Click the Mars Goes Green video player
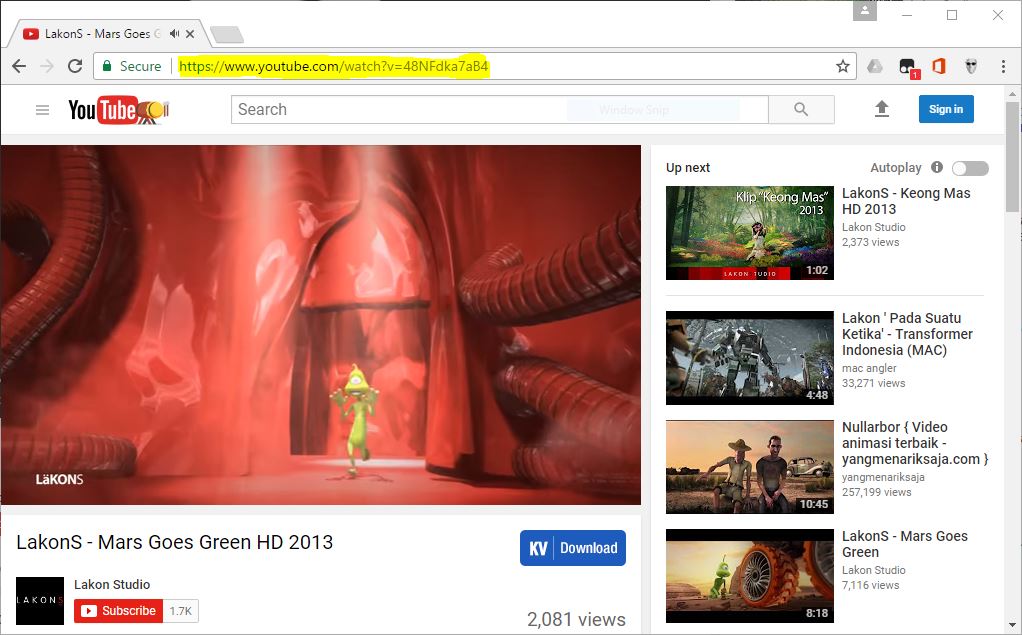Viewport: 1022px width, 635px height. [x=321, y=325]
